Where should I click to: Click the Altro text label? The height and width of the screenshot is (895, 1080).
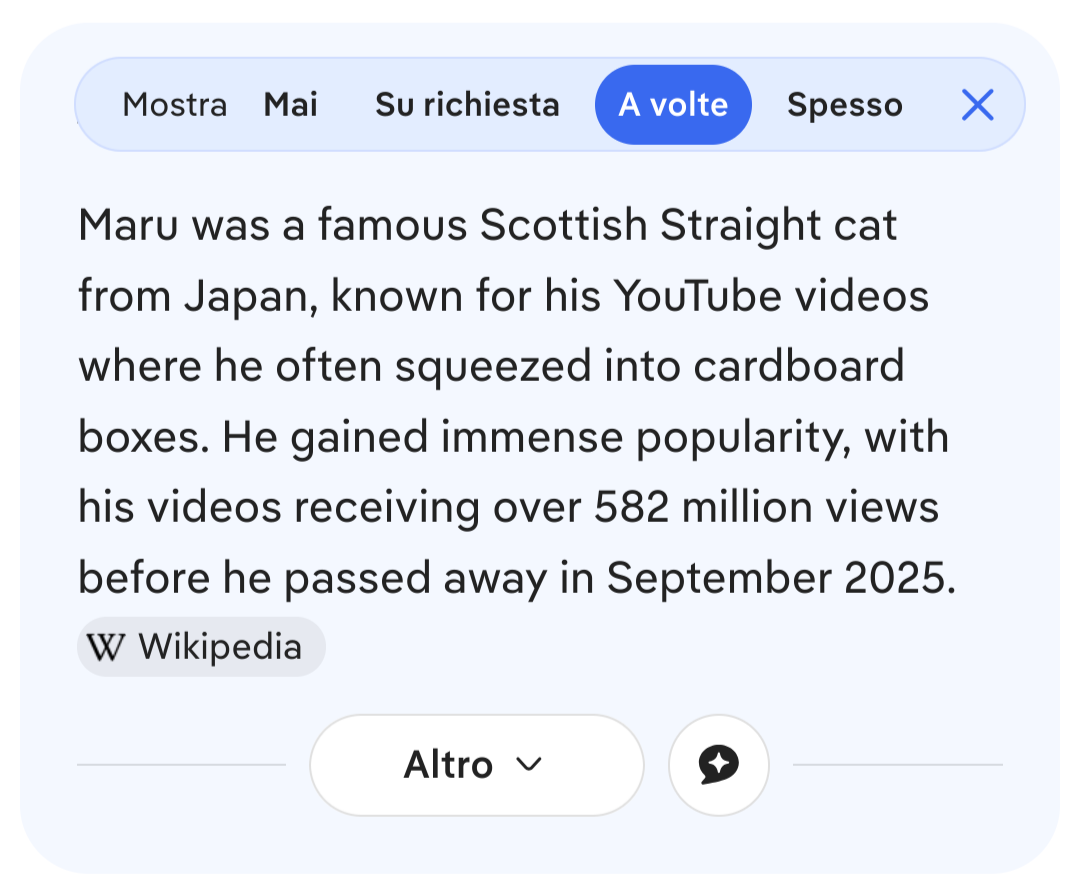tap(448, 765)
